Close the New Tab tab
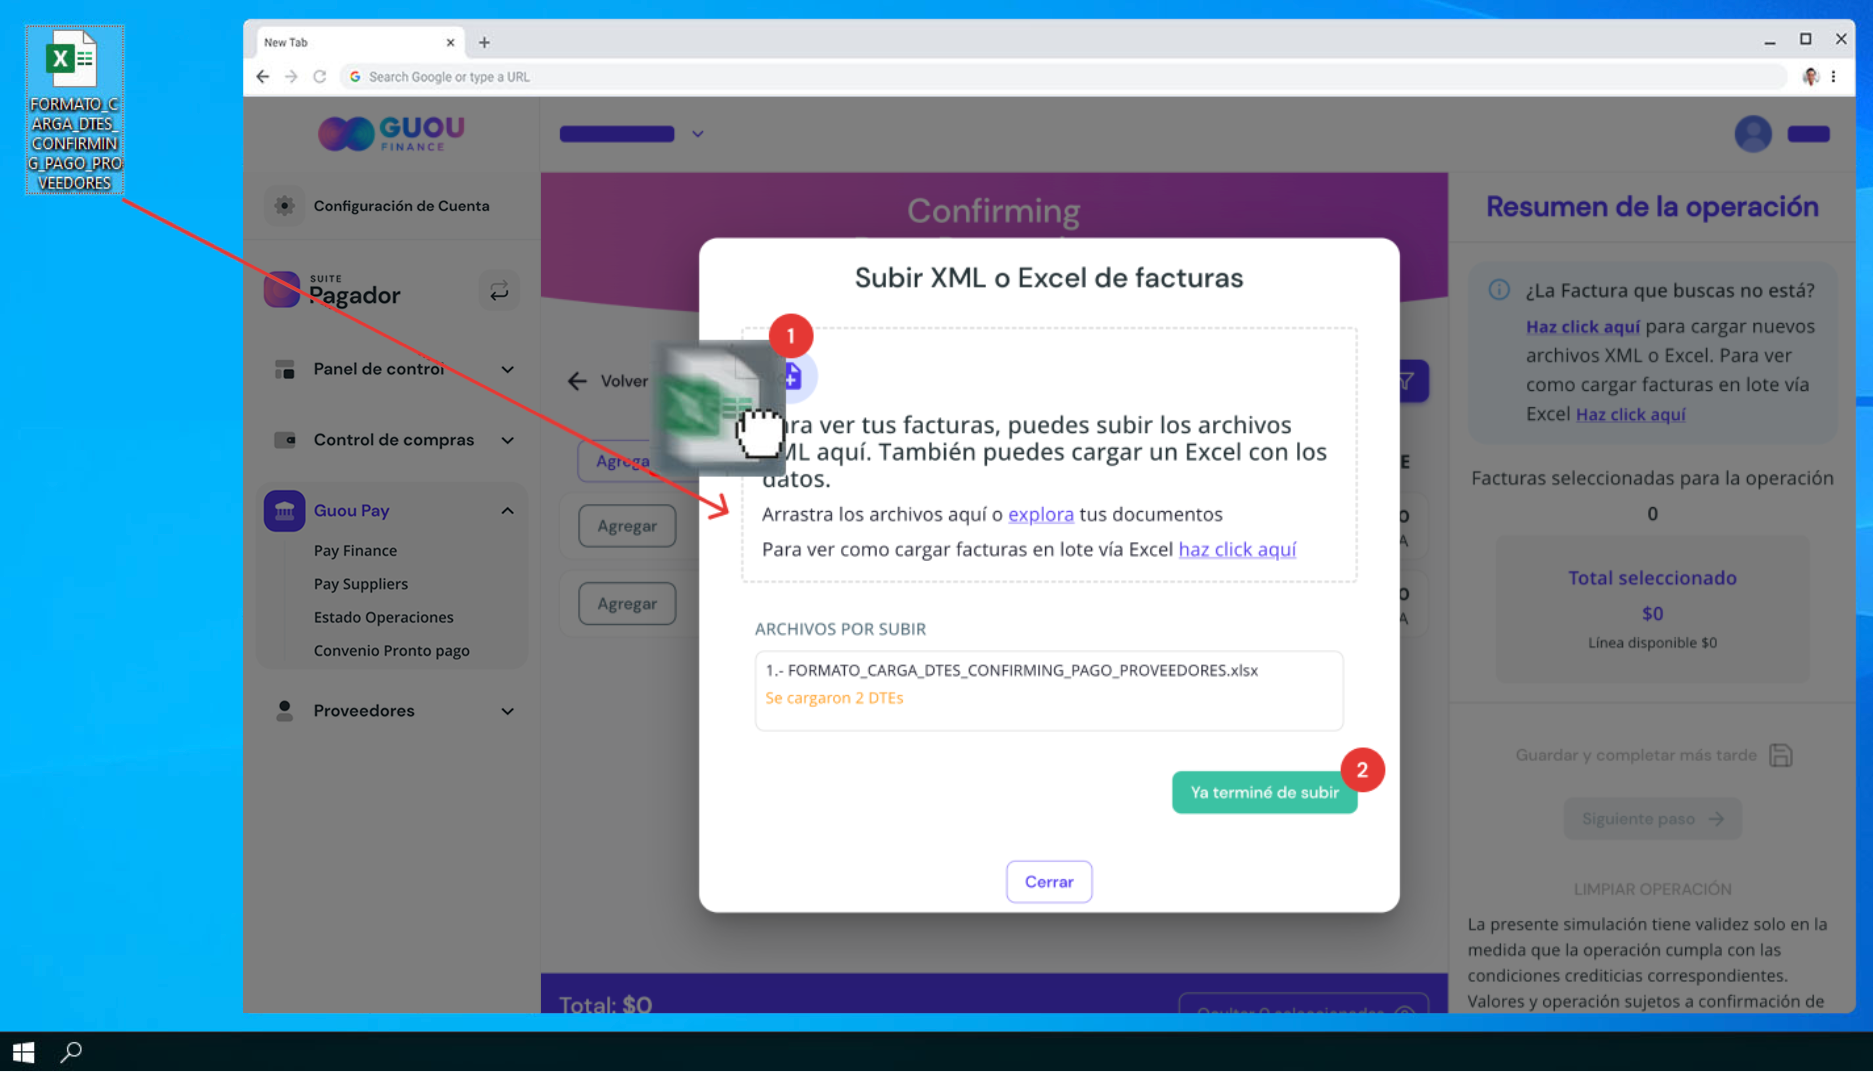Image resolution: width=1873 pixels, height=1072 pixels. [x=450, y=43]
